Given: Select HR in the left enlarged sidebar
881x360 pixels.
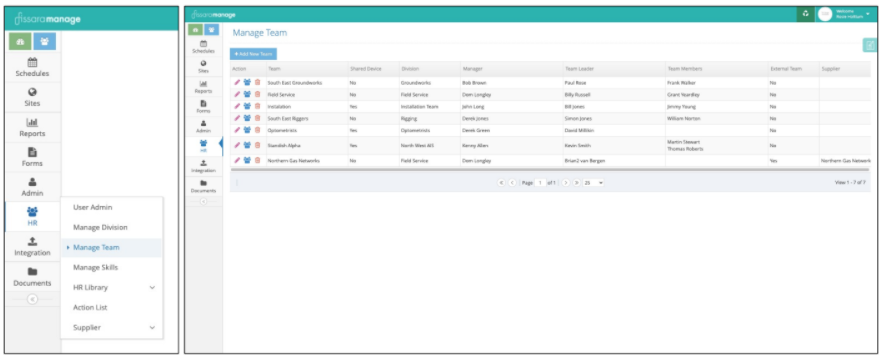Looking at the screenshot, I should coord(32,217).
